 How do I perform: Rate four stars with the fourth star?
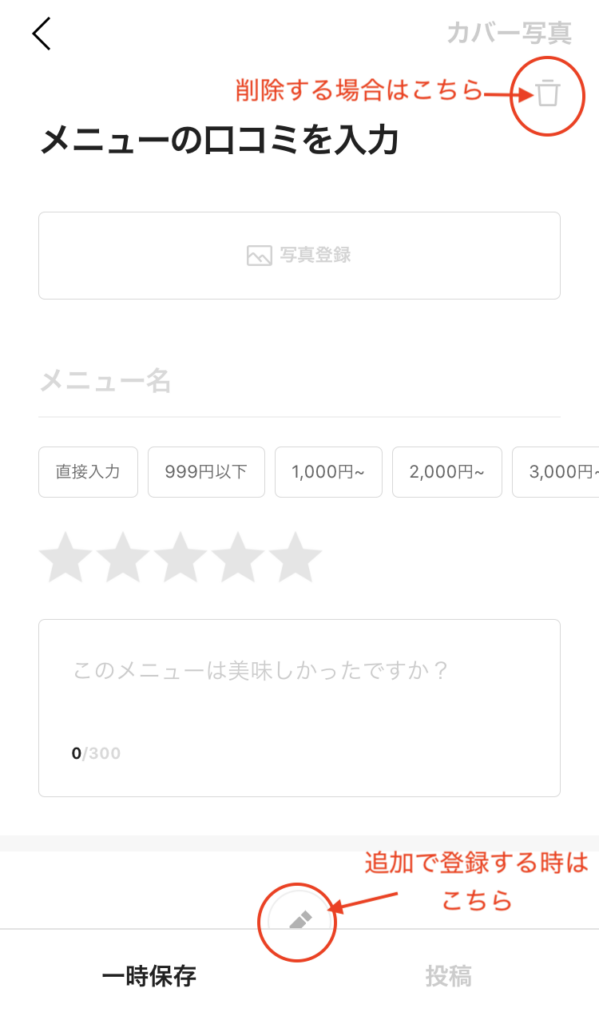[238, 557]
